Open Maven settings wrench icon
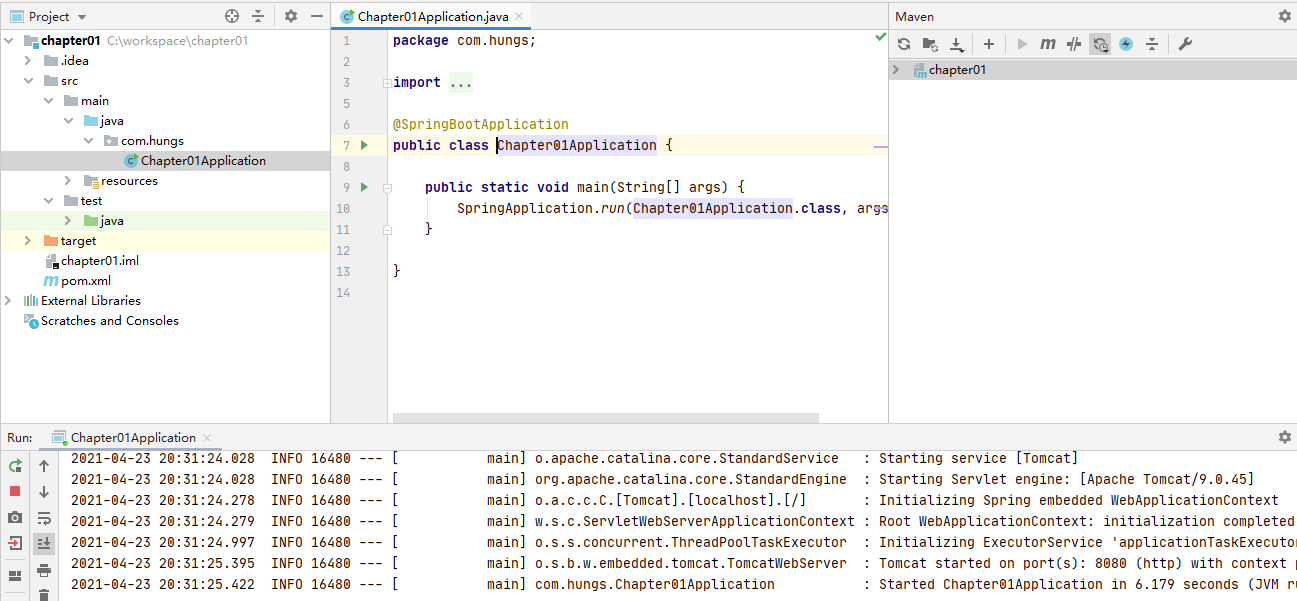 tap(1185, 44)
